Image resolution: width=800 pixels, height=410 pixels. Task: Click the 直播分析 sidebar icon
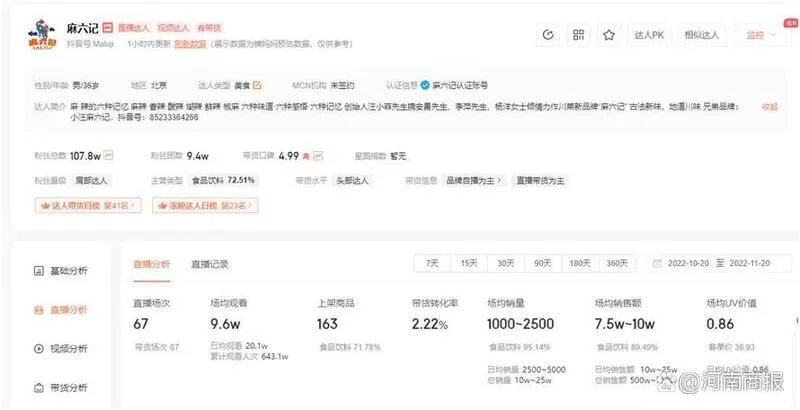pyautogui.click(x=39, y=310)
